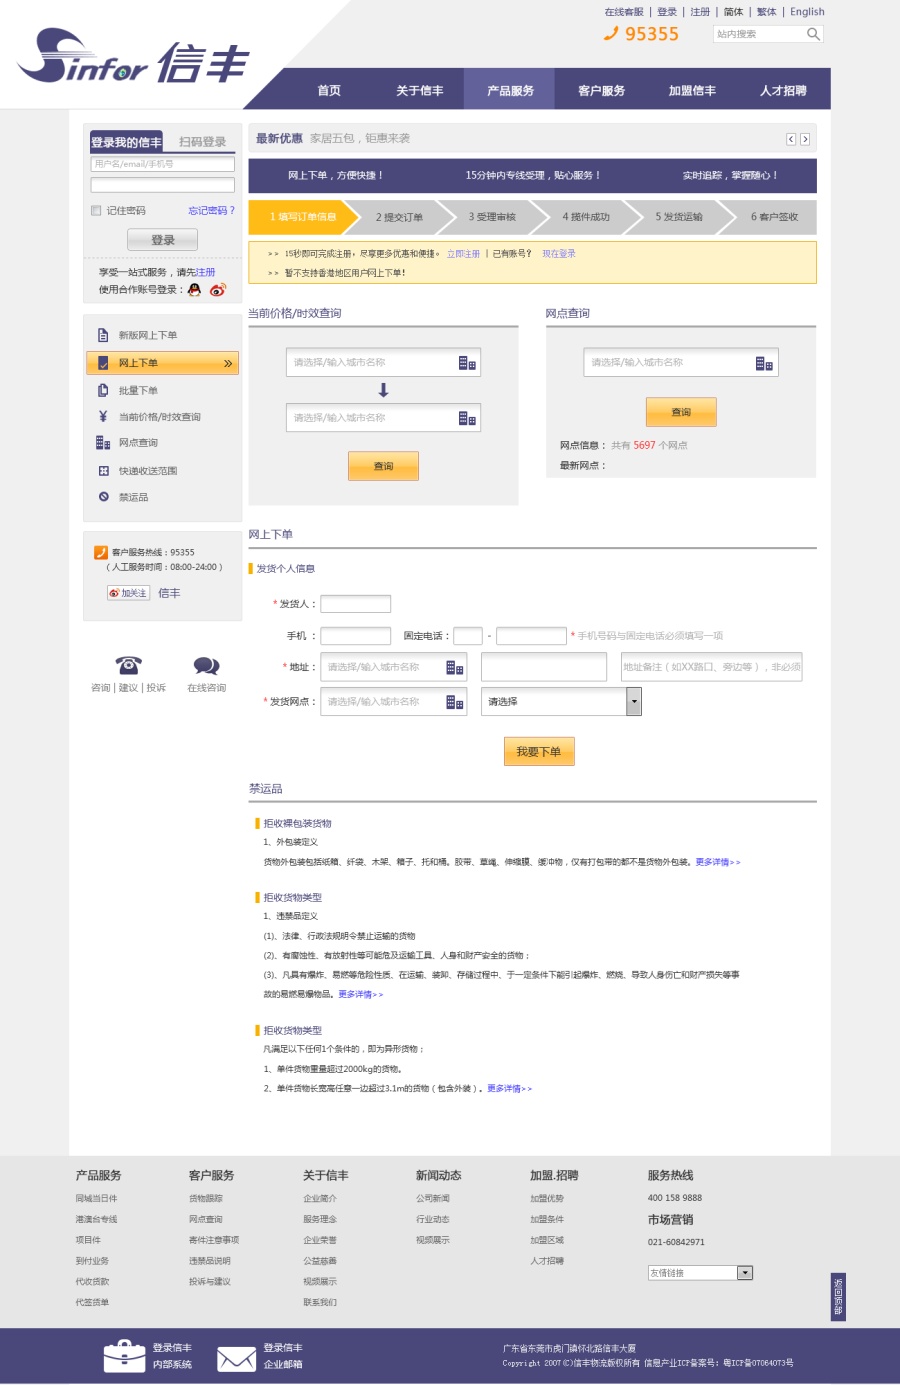
Task: Click the online chat bubble icon
Action: coord(206,666)
